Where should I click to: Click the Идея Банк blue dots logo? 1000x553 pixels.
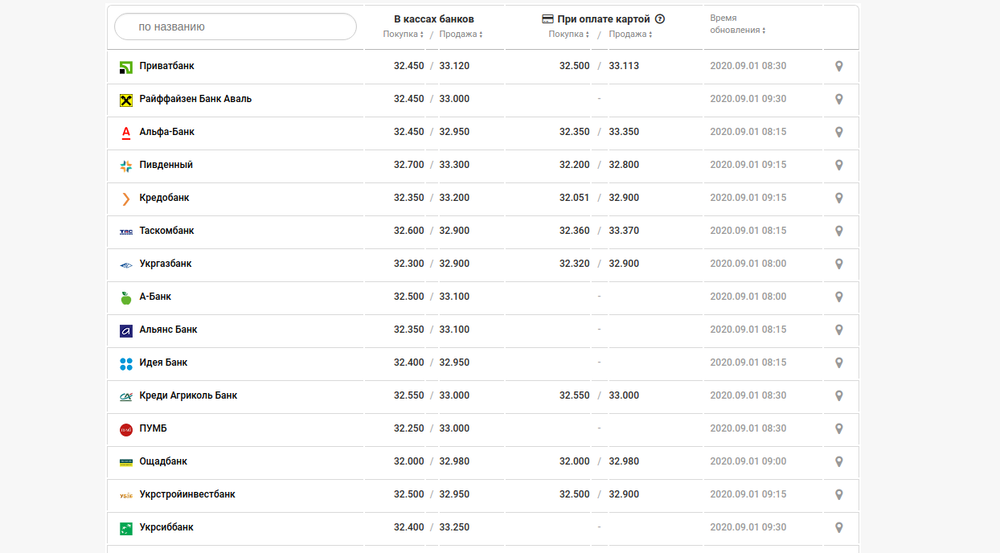pyautogui.click(x=126, y=364)
